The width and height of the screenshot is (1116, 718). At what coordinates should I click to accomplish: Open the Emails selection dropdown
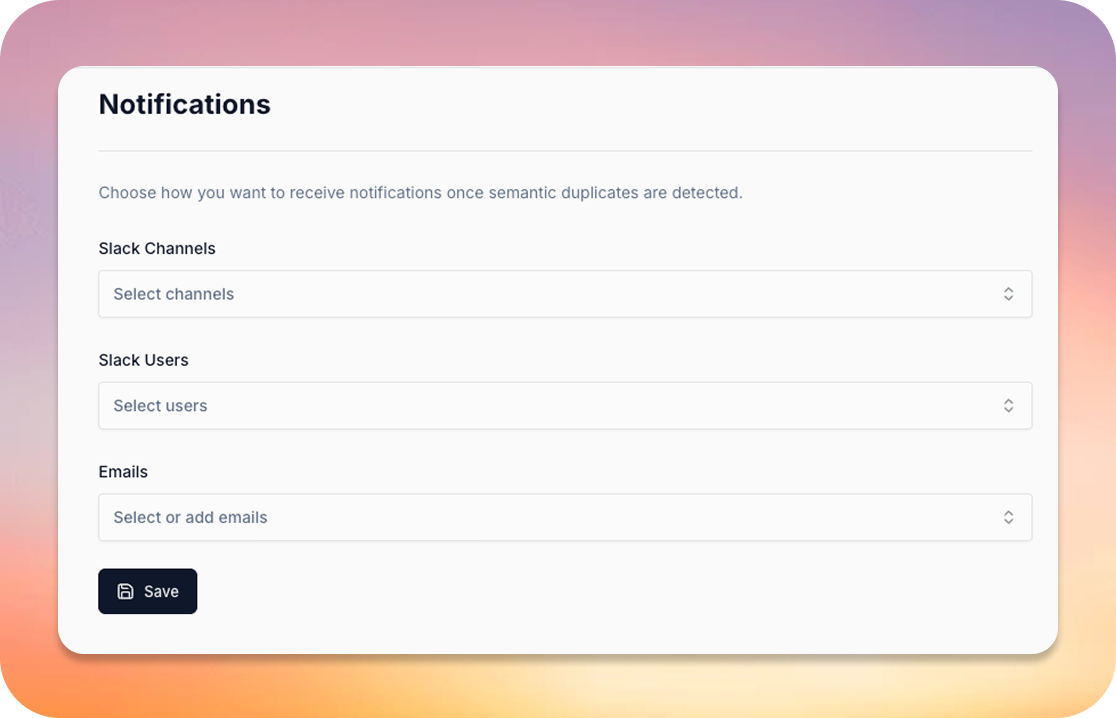click(564, 517)
